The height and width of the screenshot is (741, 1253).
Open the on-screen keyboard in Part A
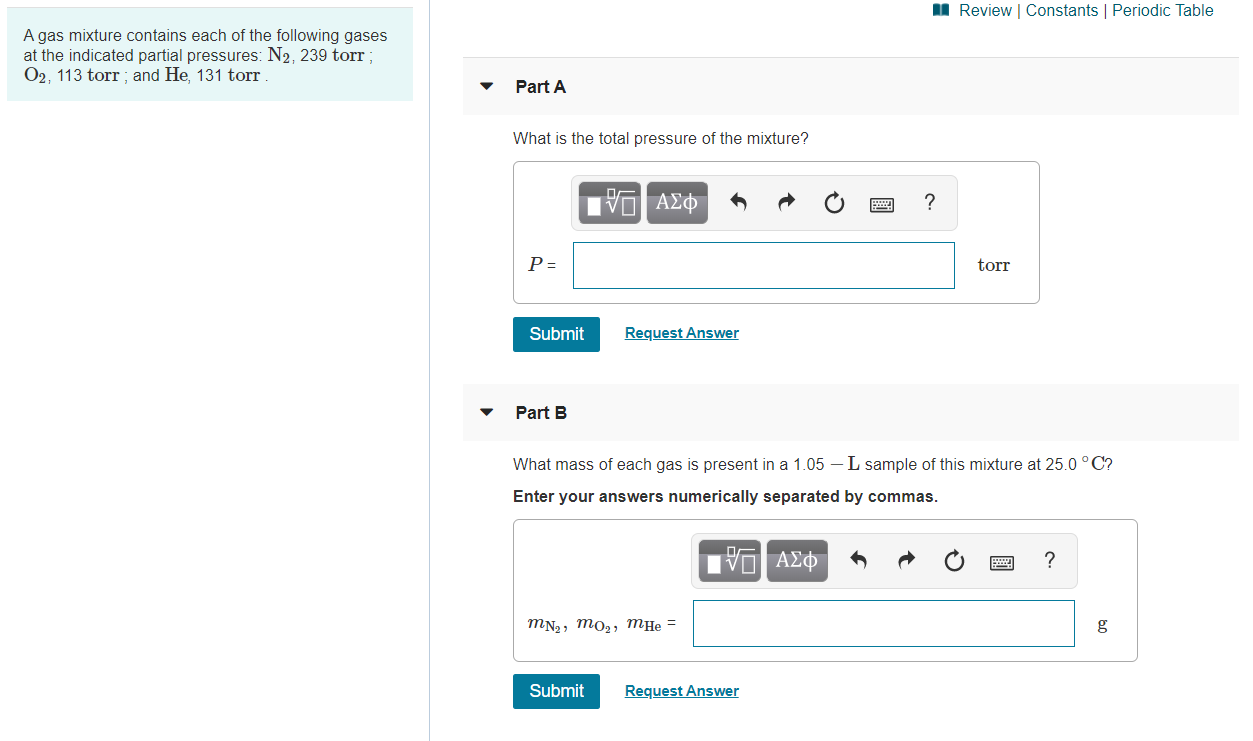pyautogui.click(x=881, y=203)
